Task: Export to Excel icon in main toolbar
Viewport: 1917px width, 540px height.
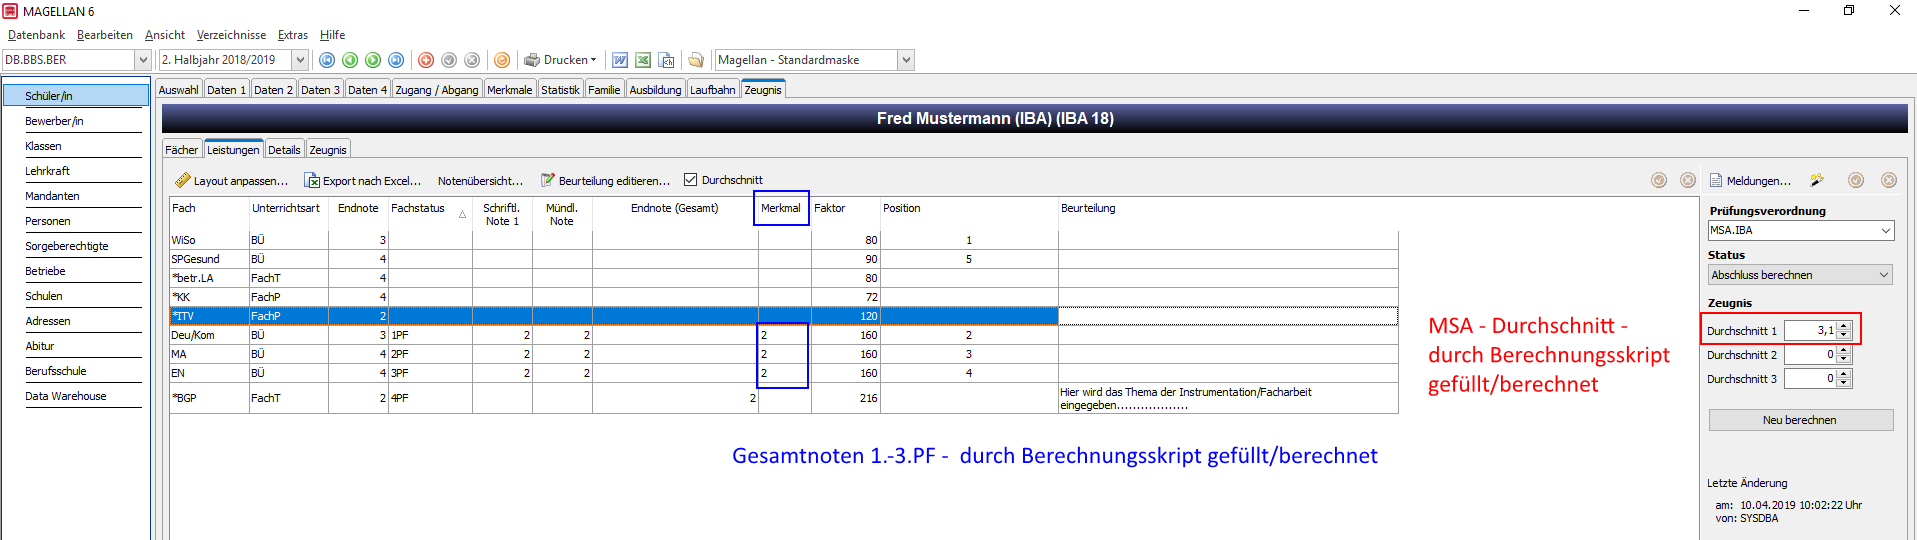Action: click(643, 60)
